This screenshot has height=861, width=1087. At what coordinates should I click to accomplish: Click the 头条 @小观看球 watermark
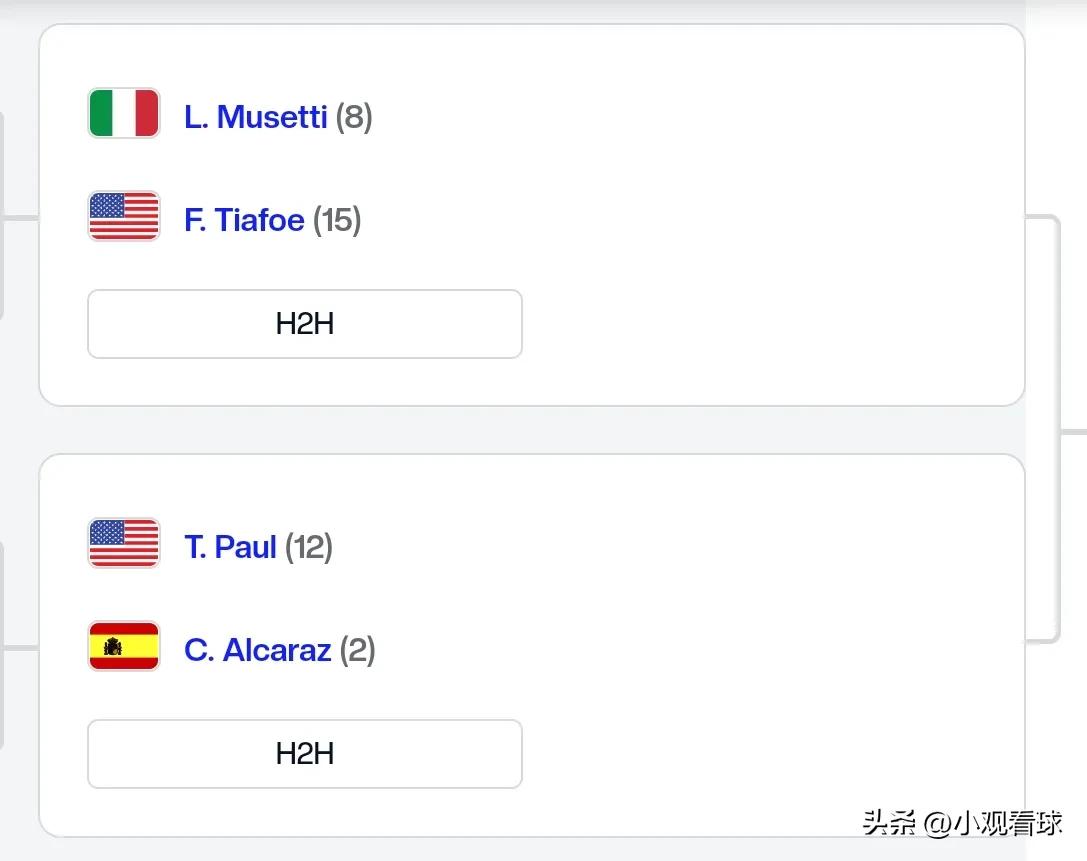962,823
